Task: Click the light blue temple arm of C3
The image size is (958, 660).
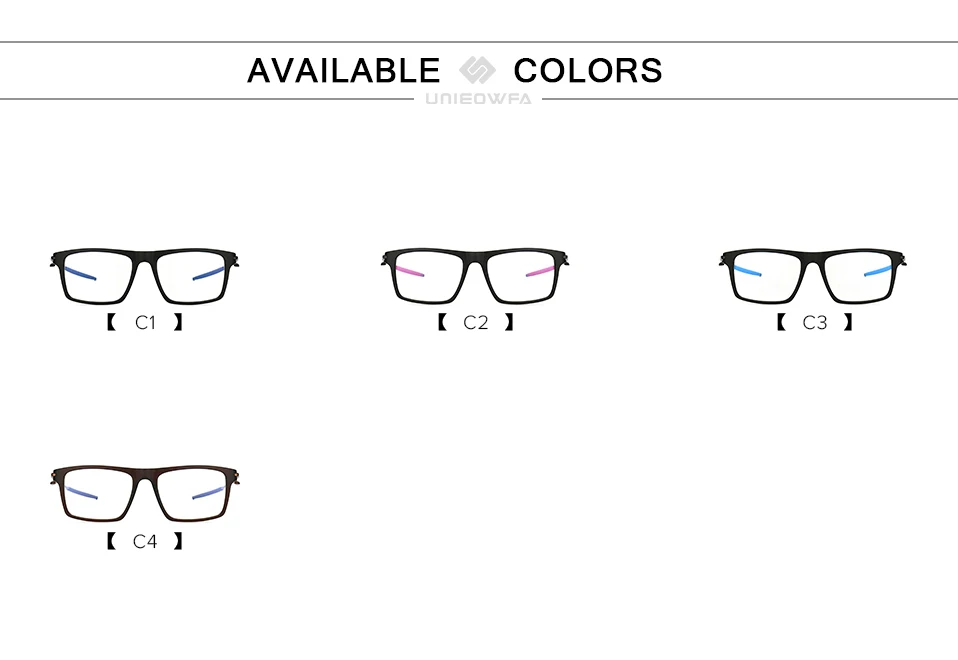Action: [x=747, y=271]
